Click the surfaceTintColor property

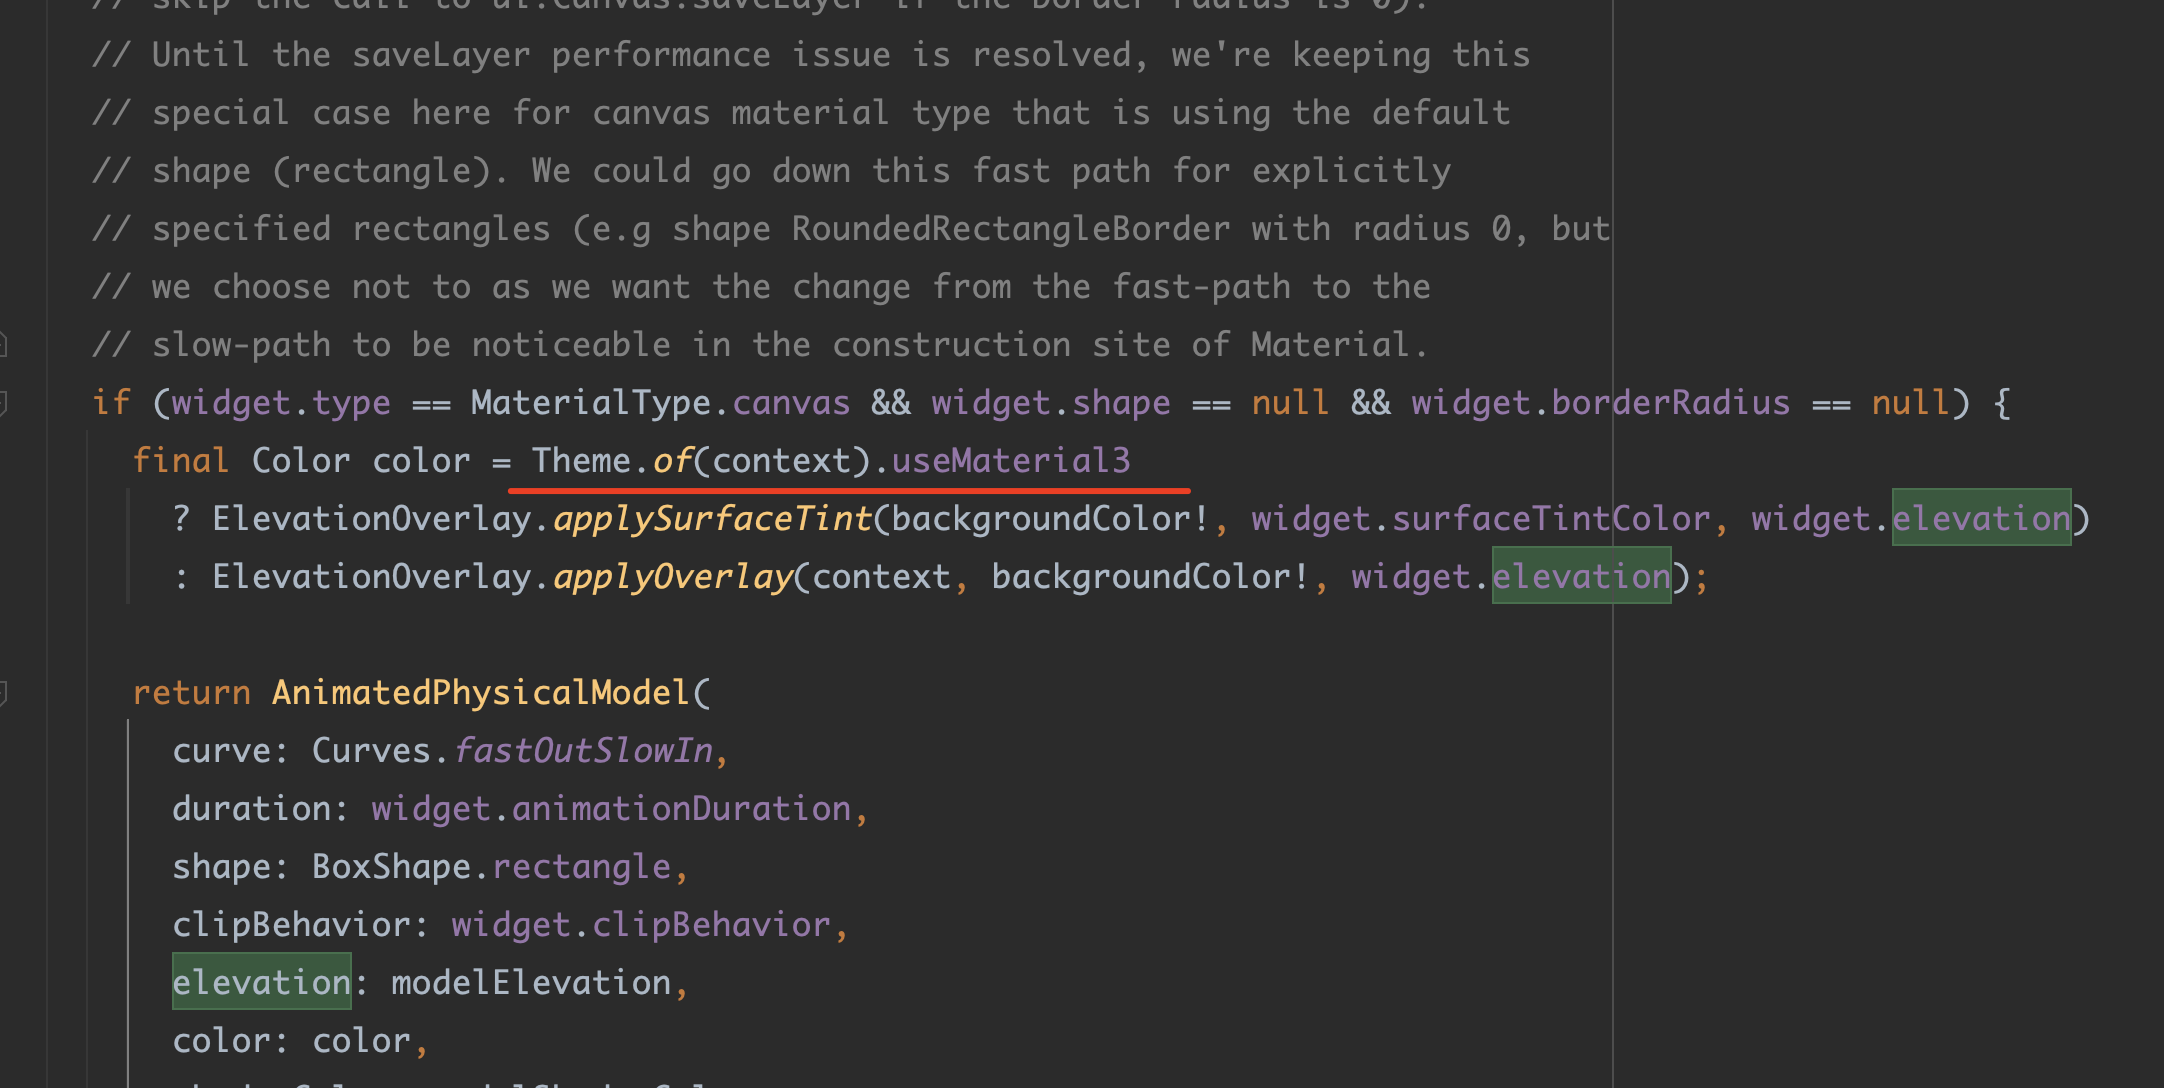pos(1550,519)
